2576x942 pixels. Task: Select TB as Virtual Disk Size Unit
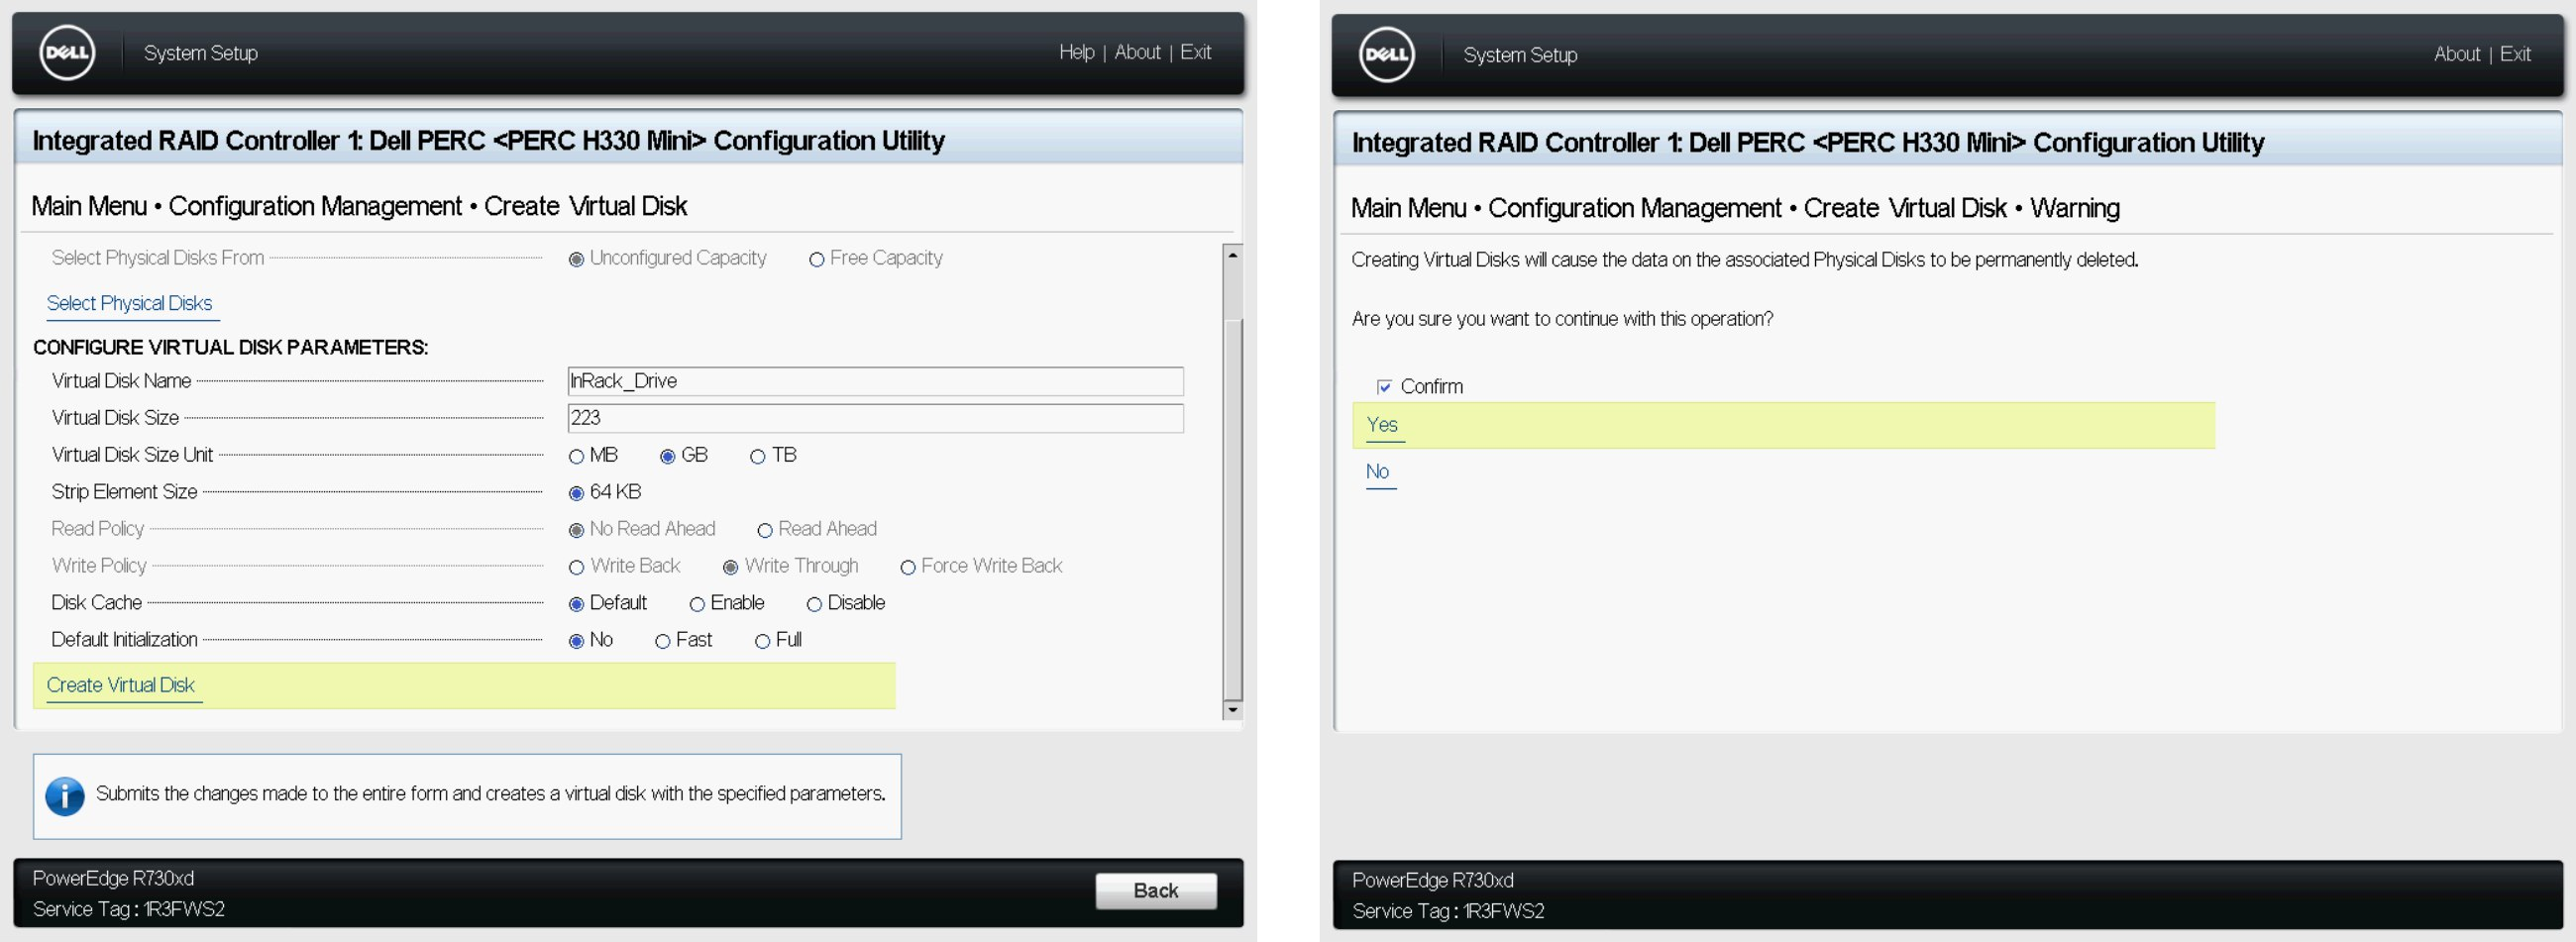coord(758,457)
